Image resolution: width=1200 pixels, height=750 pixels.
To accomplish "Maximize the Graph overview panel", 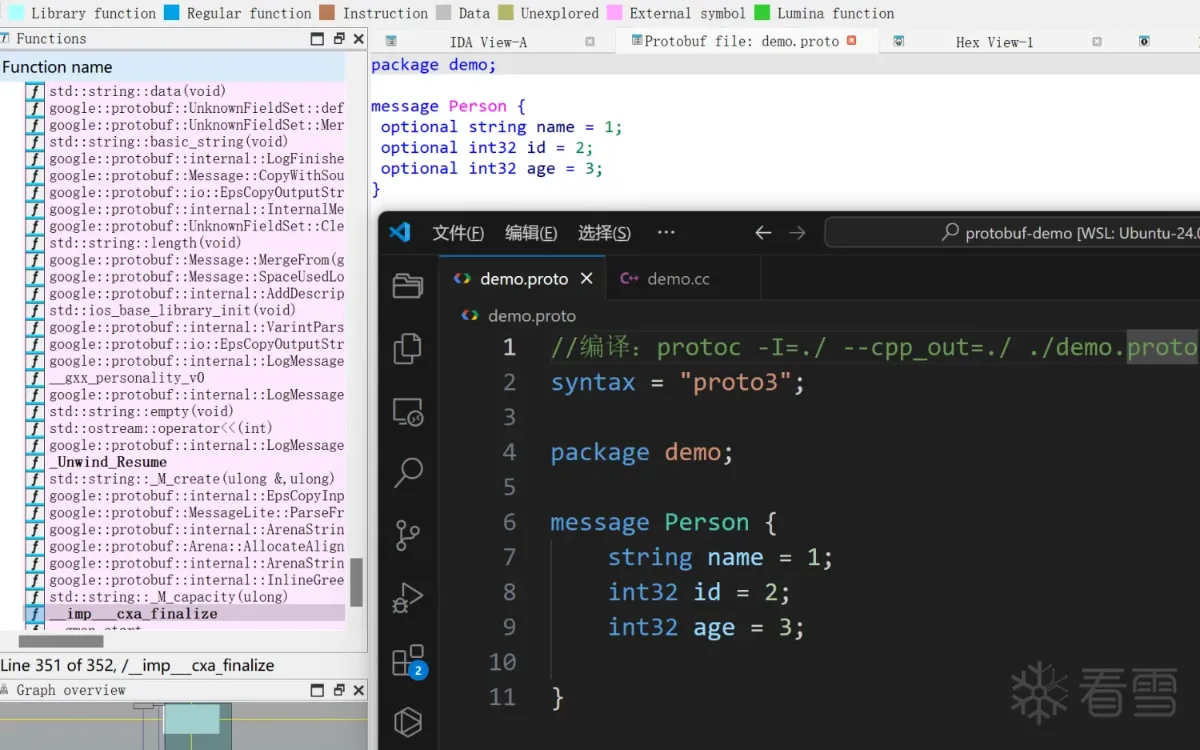I will (317, 690).
